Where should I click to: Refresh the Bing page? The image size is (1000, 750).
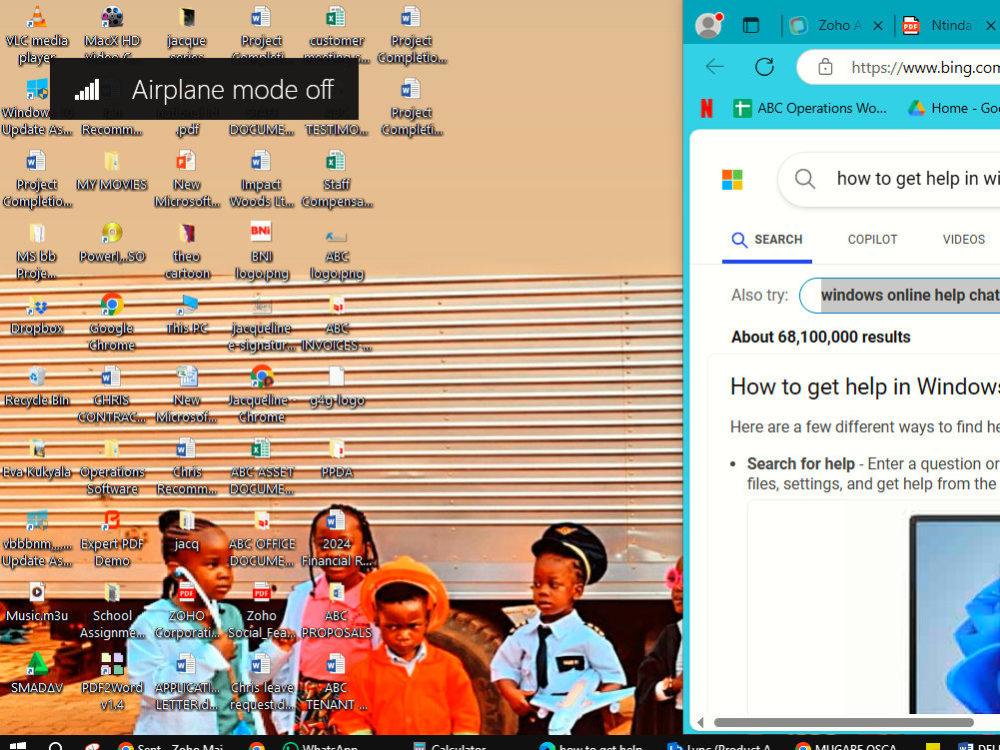(x=764, y=66)
